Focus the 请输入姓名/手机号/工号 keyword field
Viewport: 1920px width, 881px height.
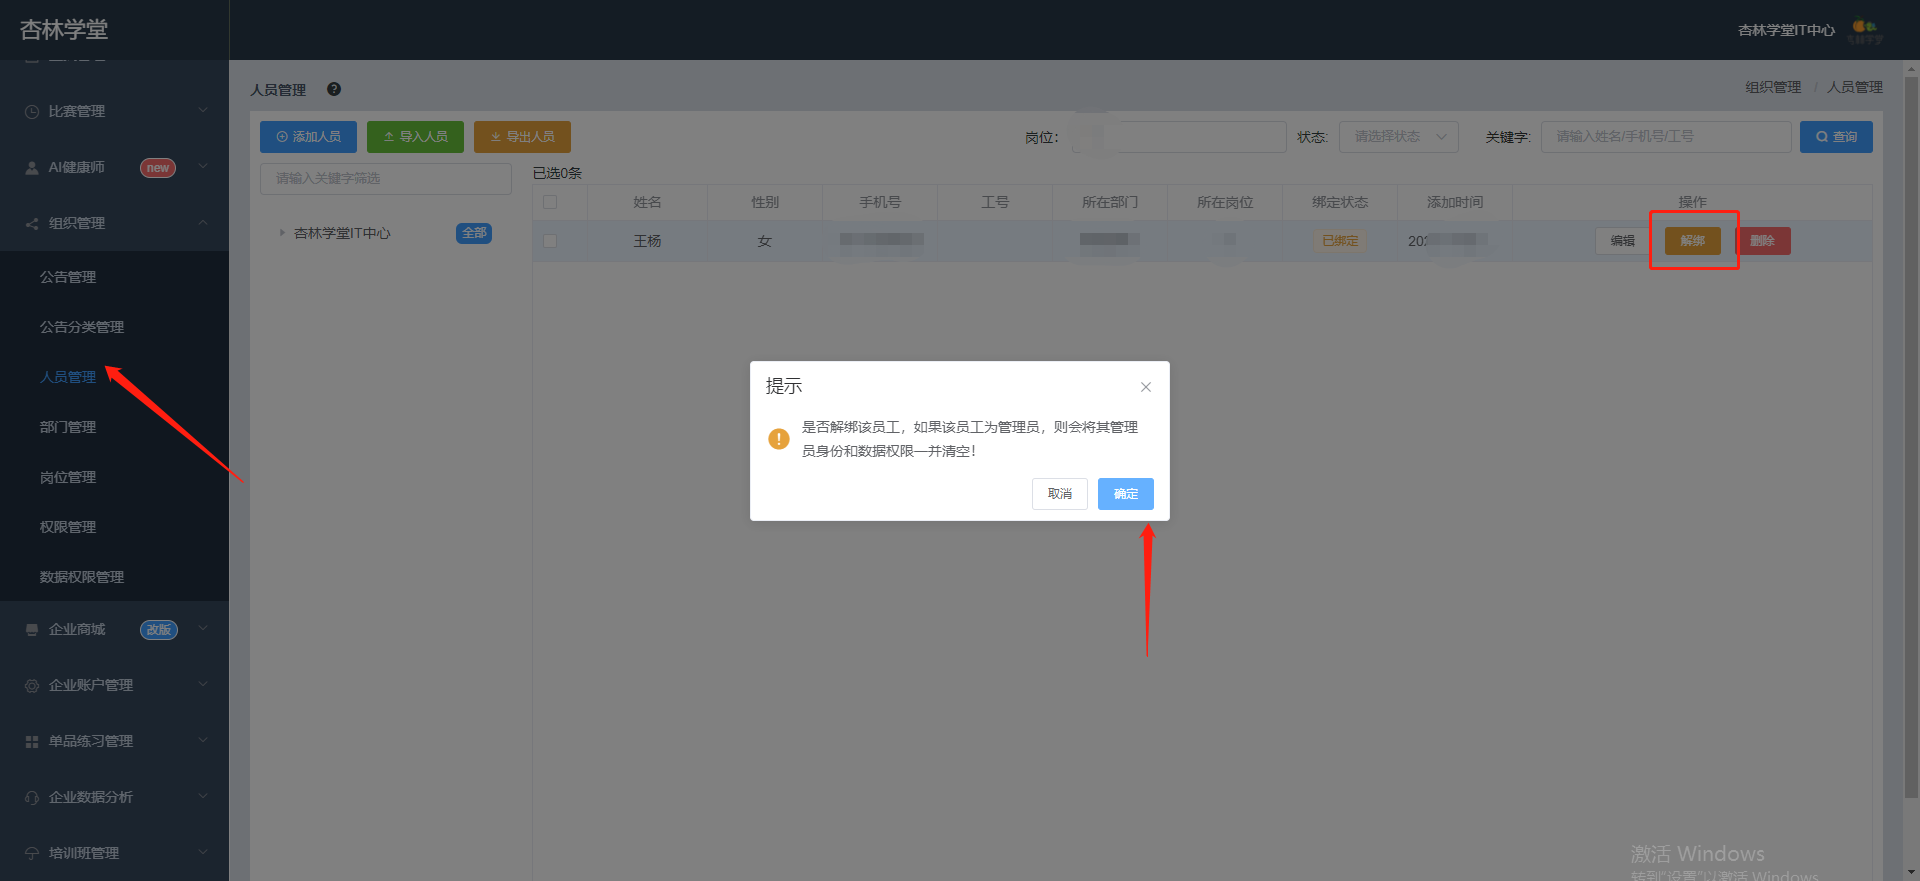[1666, 137]
